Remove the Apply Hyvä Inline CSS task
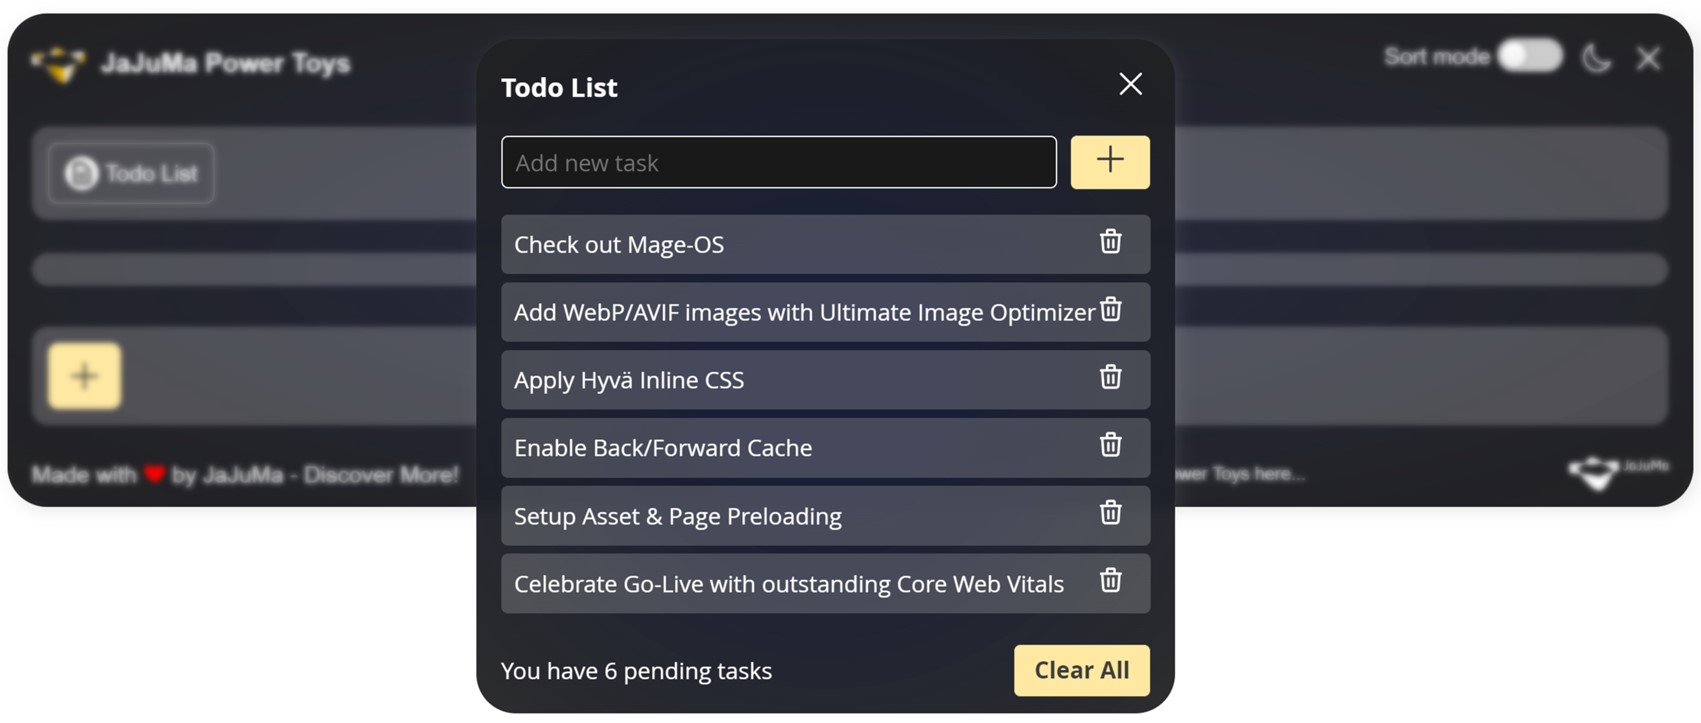This screenshot has width=1701, height=723. 1110,377
